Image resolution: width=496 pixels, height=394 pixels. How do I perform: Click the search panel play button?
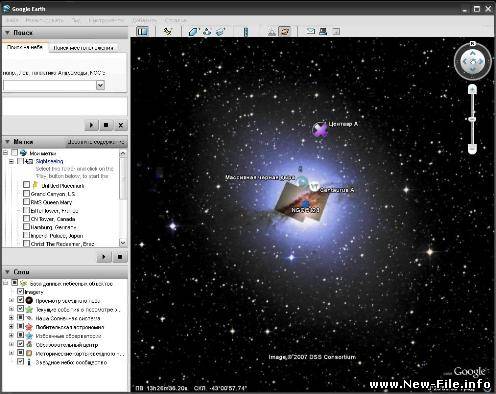pos(91,125)
